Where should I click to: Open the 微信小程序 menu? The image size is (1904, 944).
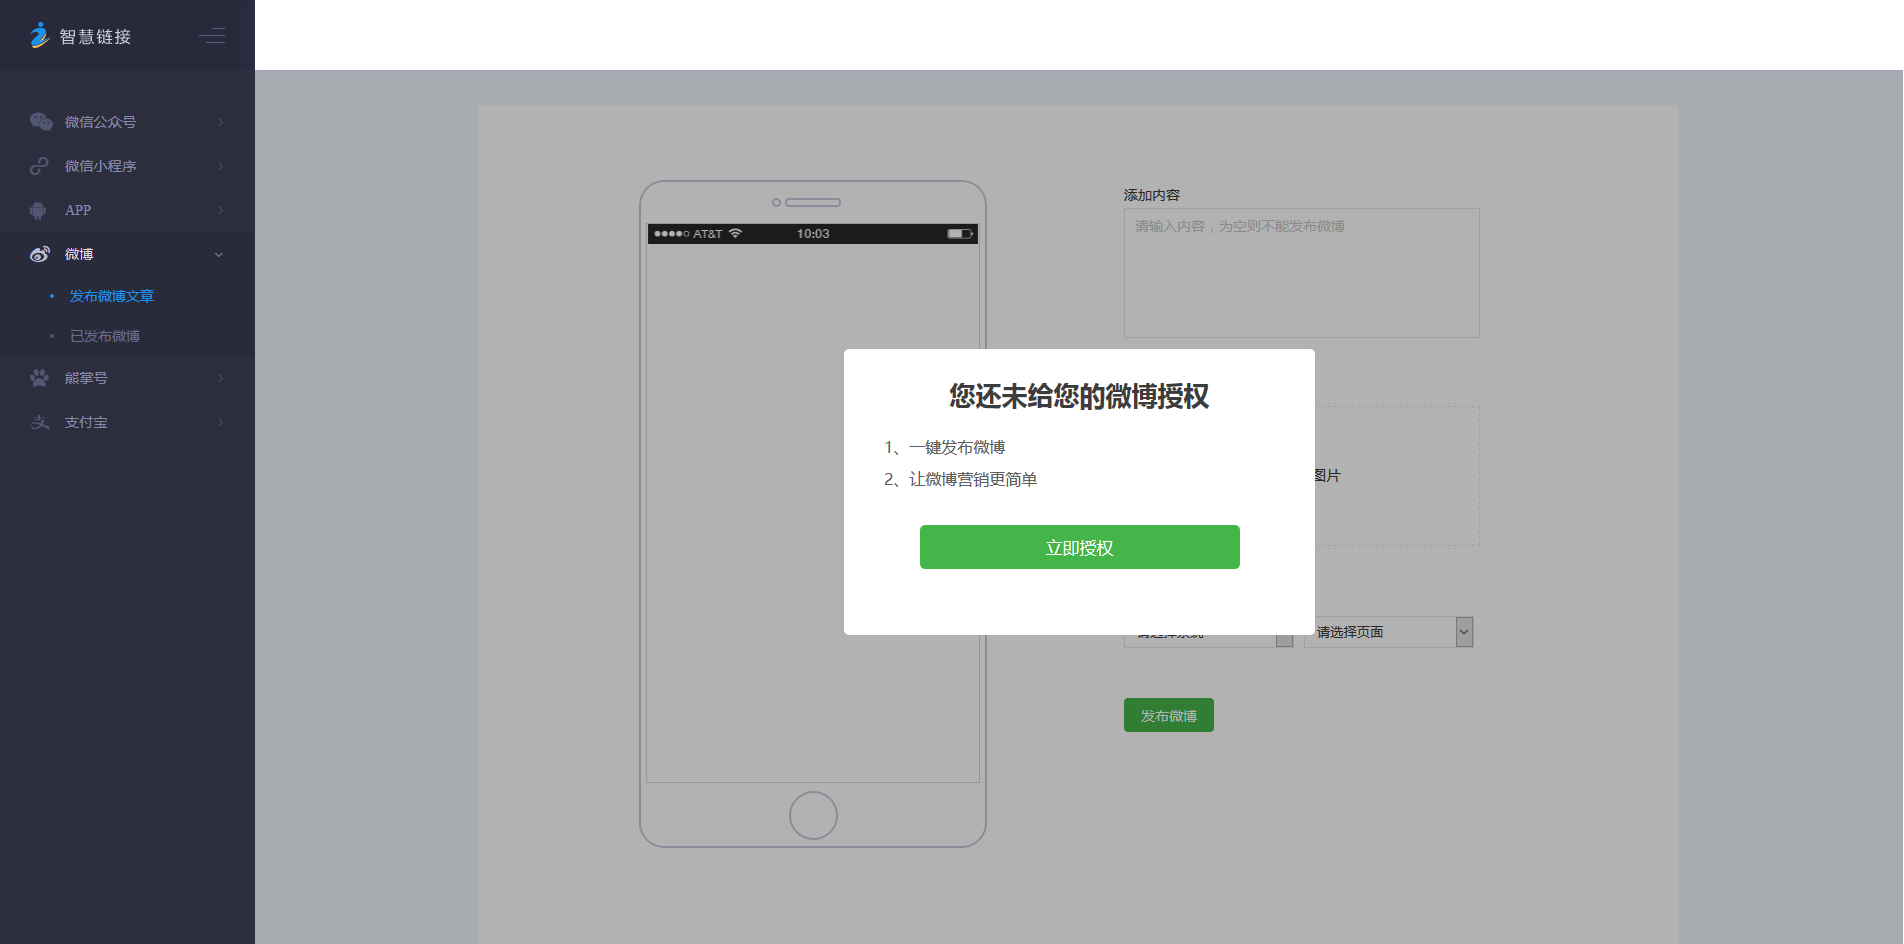(x=127, y=166)
